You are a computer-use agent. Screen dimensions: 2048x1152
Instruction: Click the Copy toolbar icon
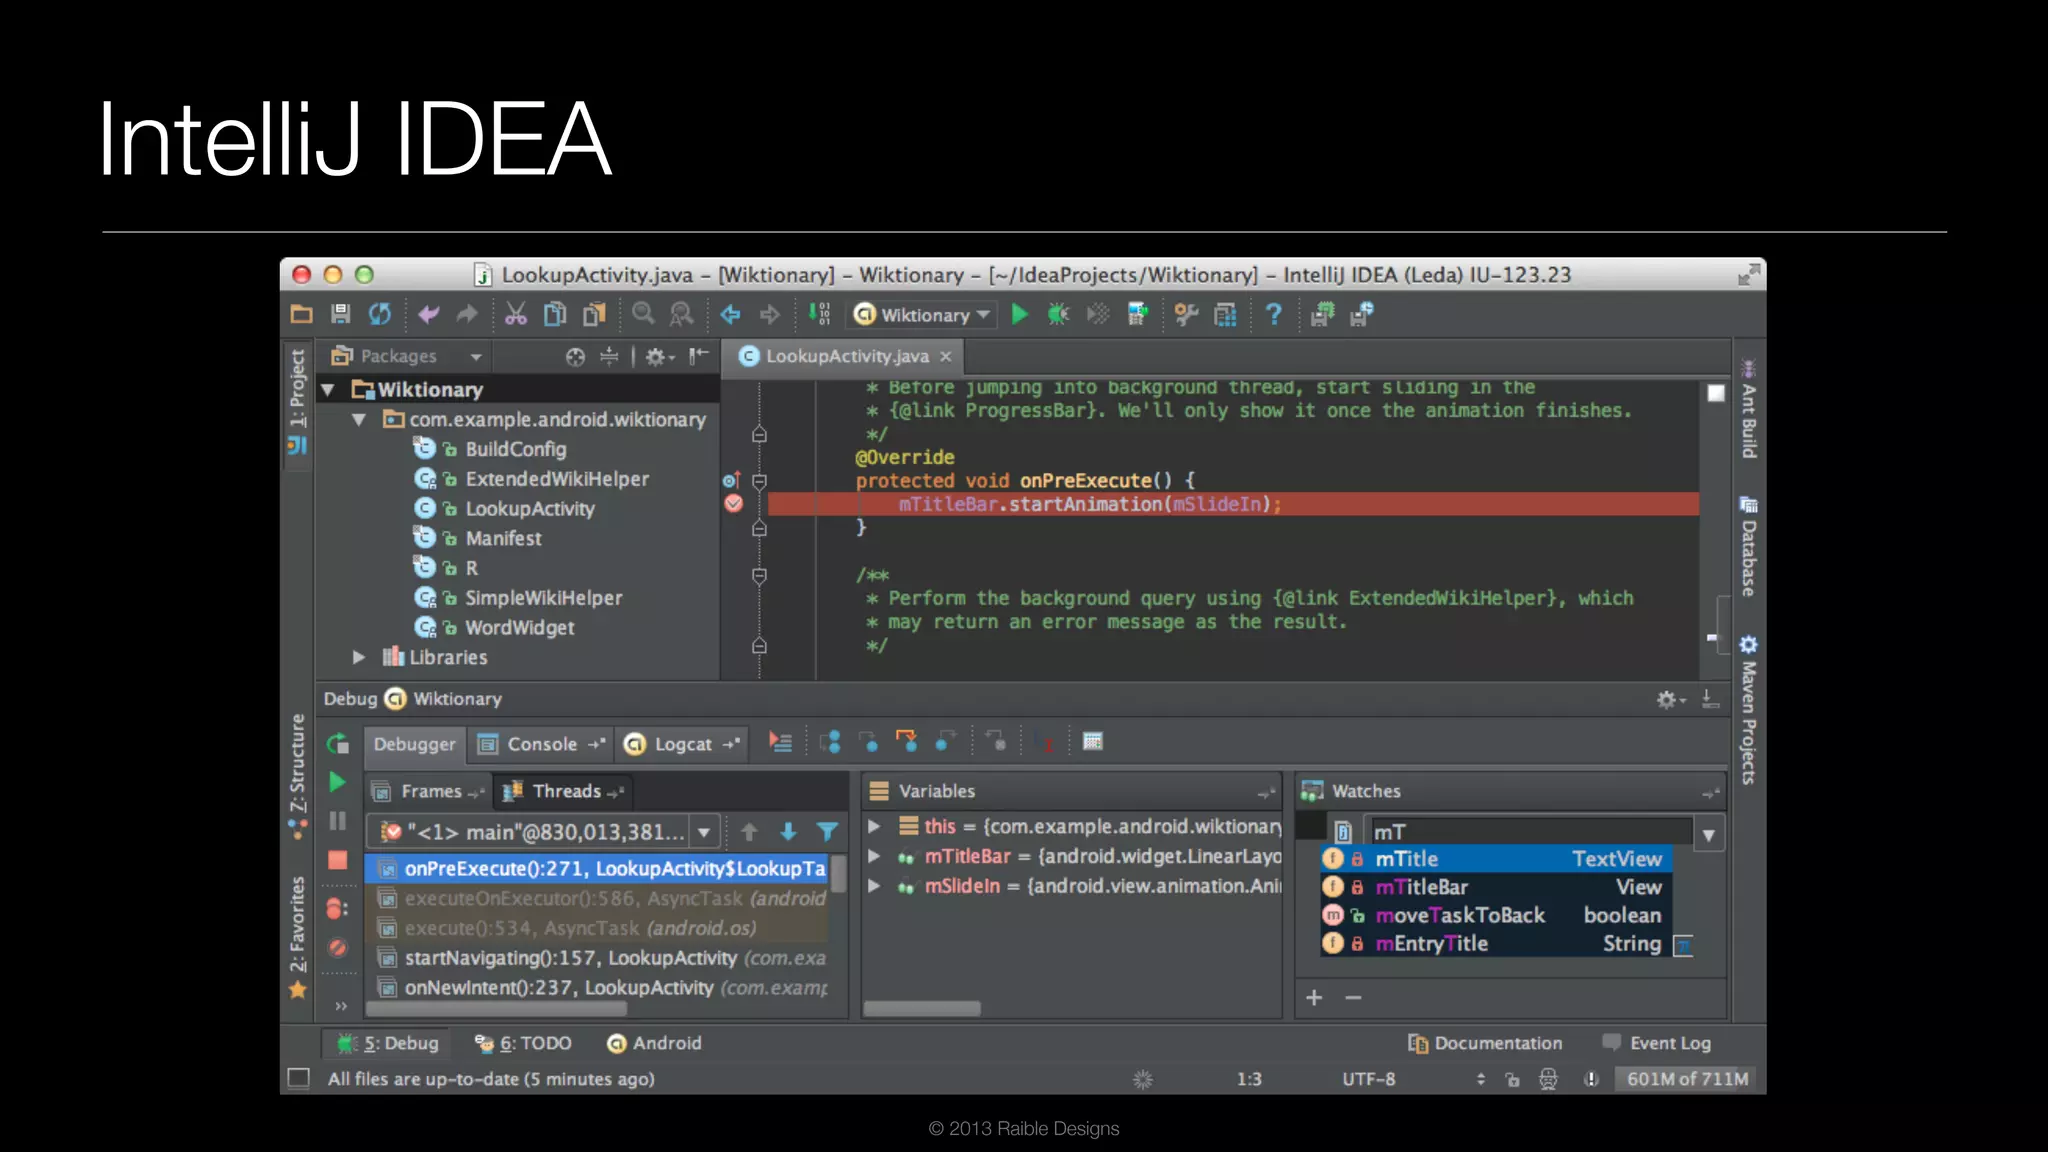(555, 315)
